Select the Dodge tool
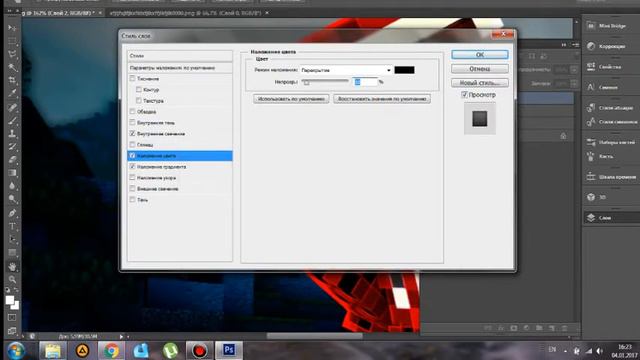 tap(12, 199)
